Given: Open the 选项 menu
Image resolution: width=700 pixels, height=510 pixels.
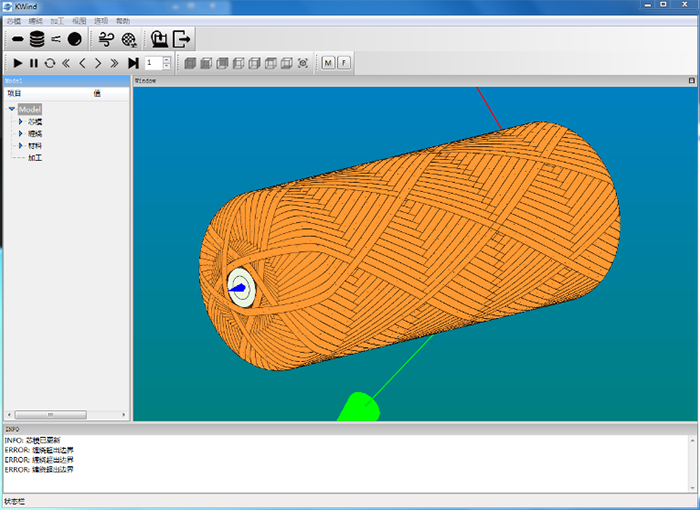Looking at the screenshot, I should [101, 21].
